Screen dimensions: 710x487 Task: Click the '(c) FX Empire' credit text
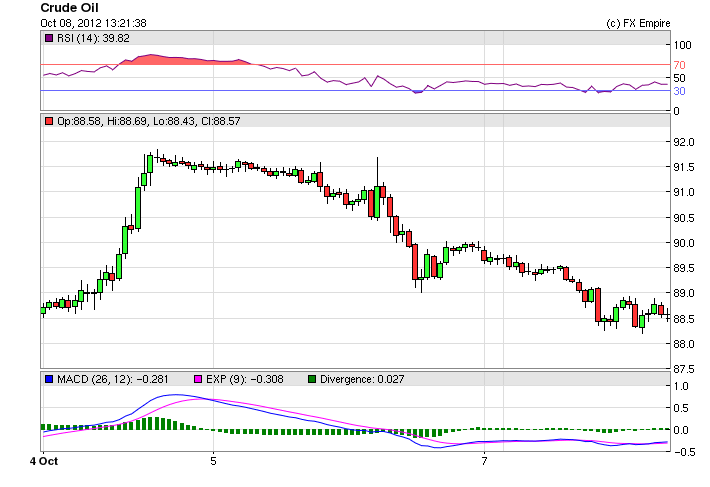click(x=638, y=23)
